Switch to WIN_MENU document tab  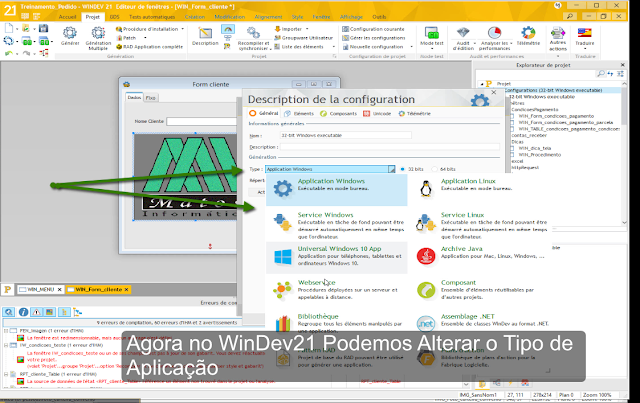click(x=40, y=289)
